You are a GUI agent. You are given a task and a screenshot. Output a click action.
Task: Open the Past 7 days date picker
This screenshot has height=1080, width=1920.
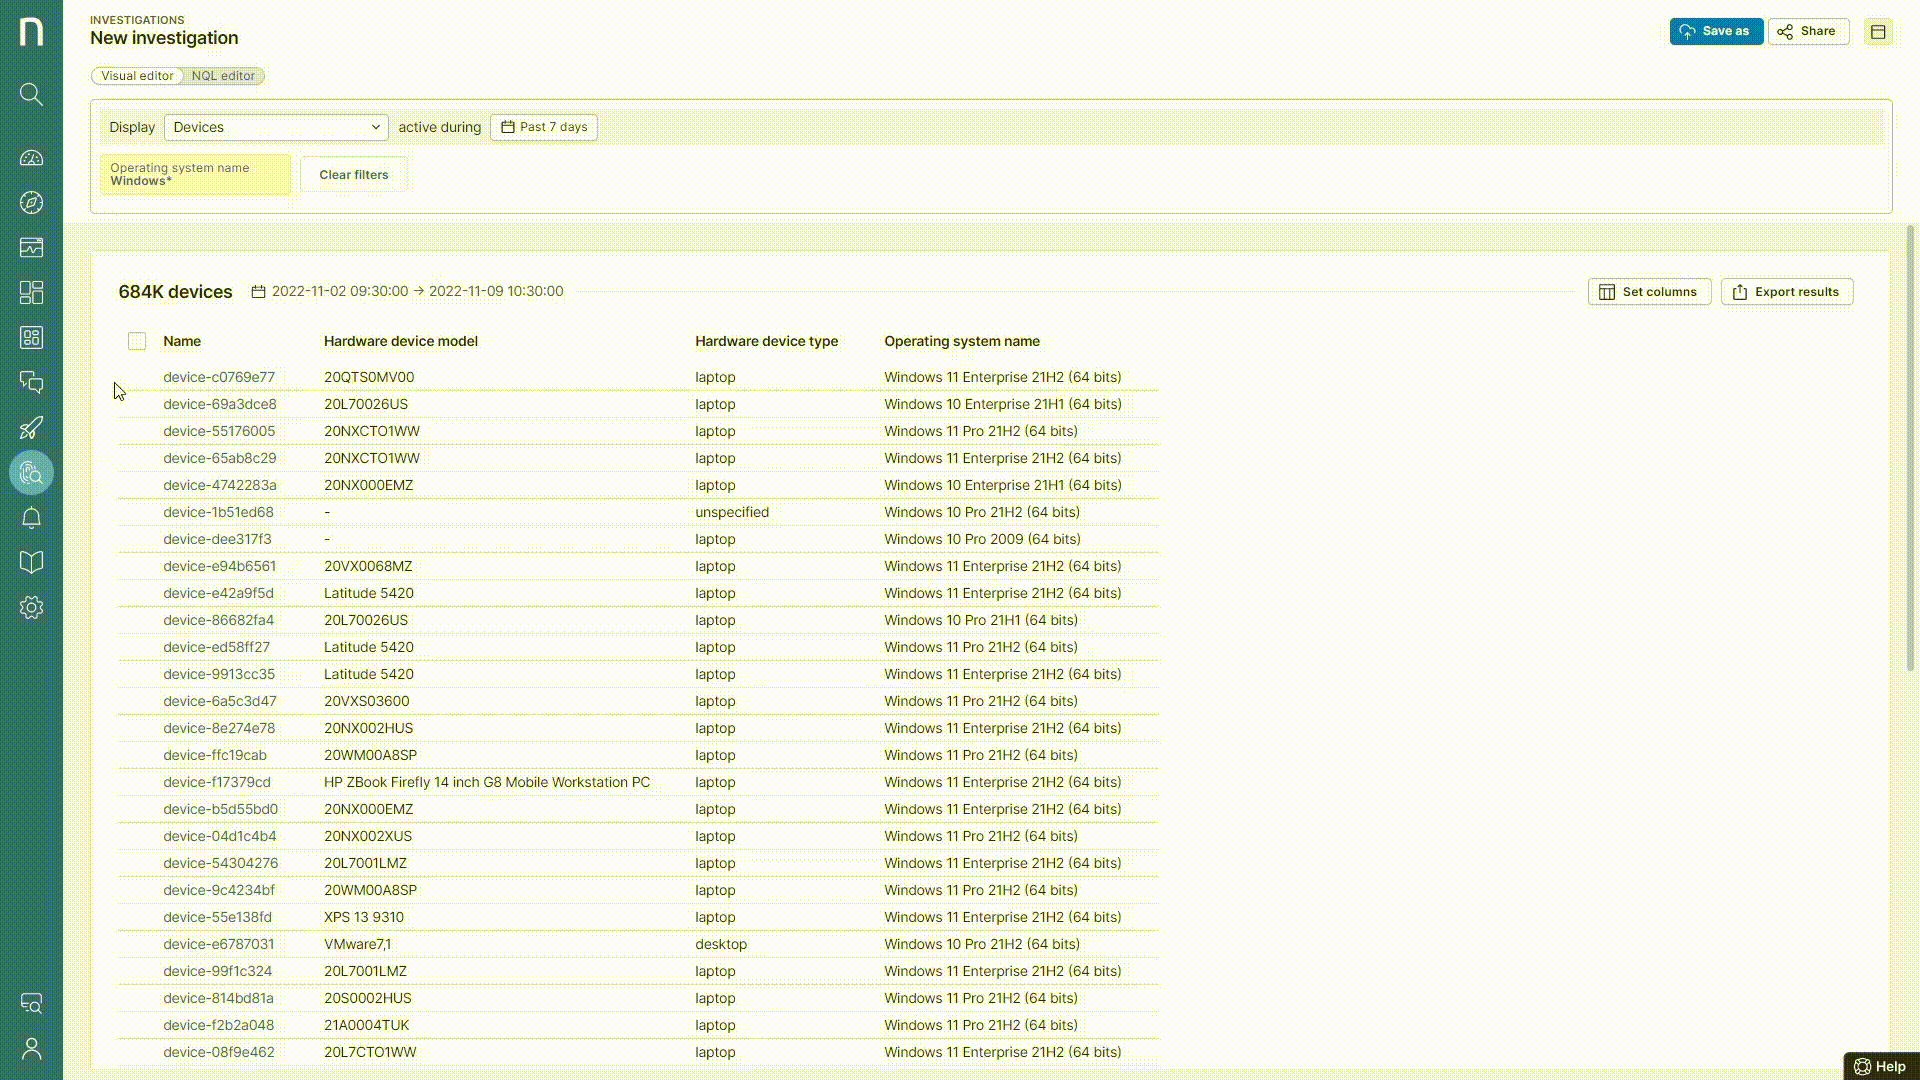544,127
